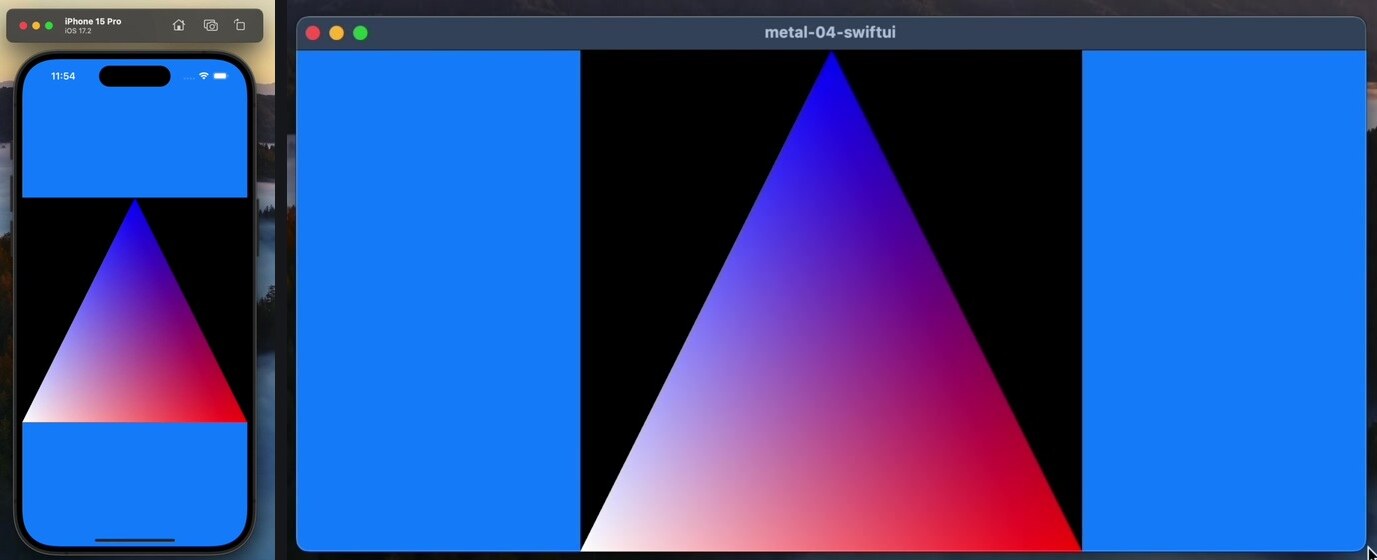Screen dimensions: 1377x560
Task: Click the iPhone 15 Pro simulator title
Action: (x=93, y=21)
